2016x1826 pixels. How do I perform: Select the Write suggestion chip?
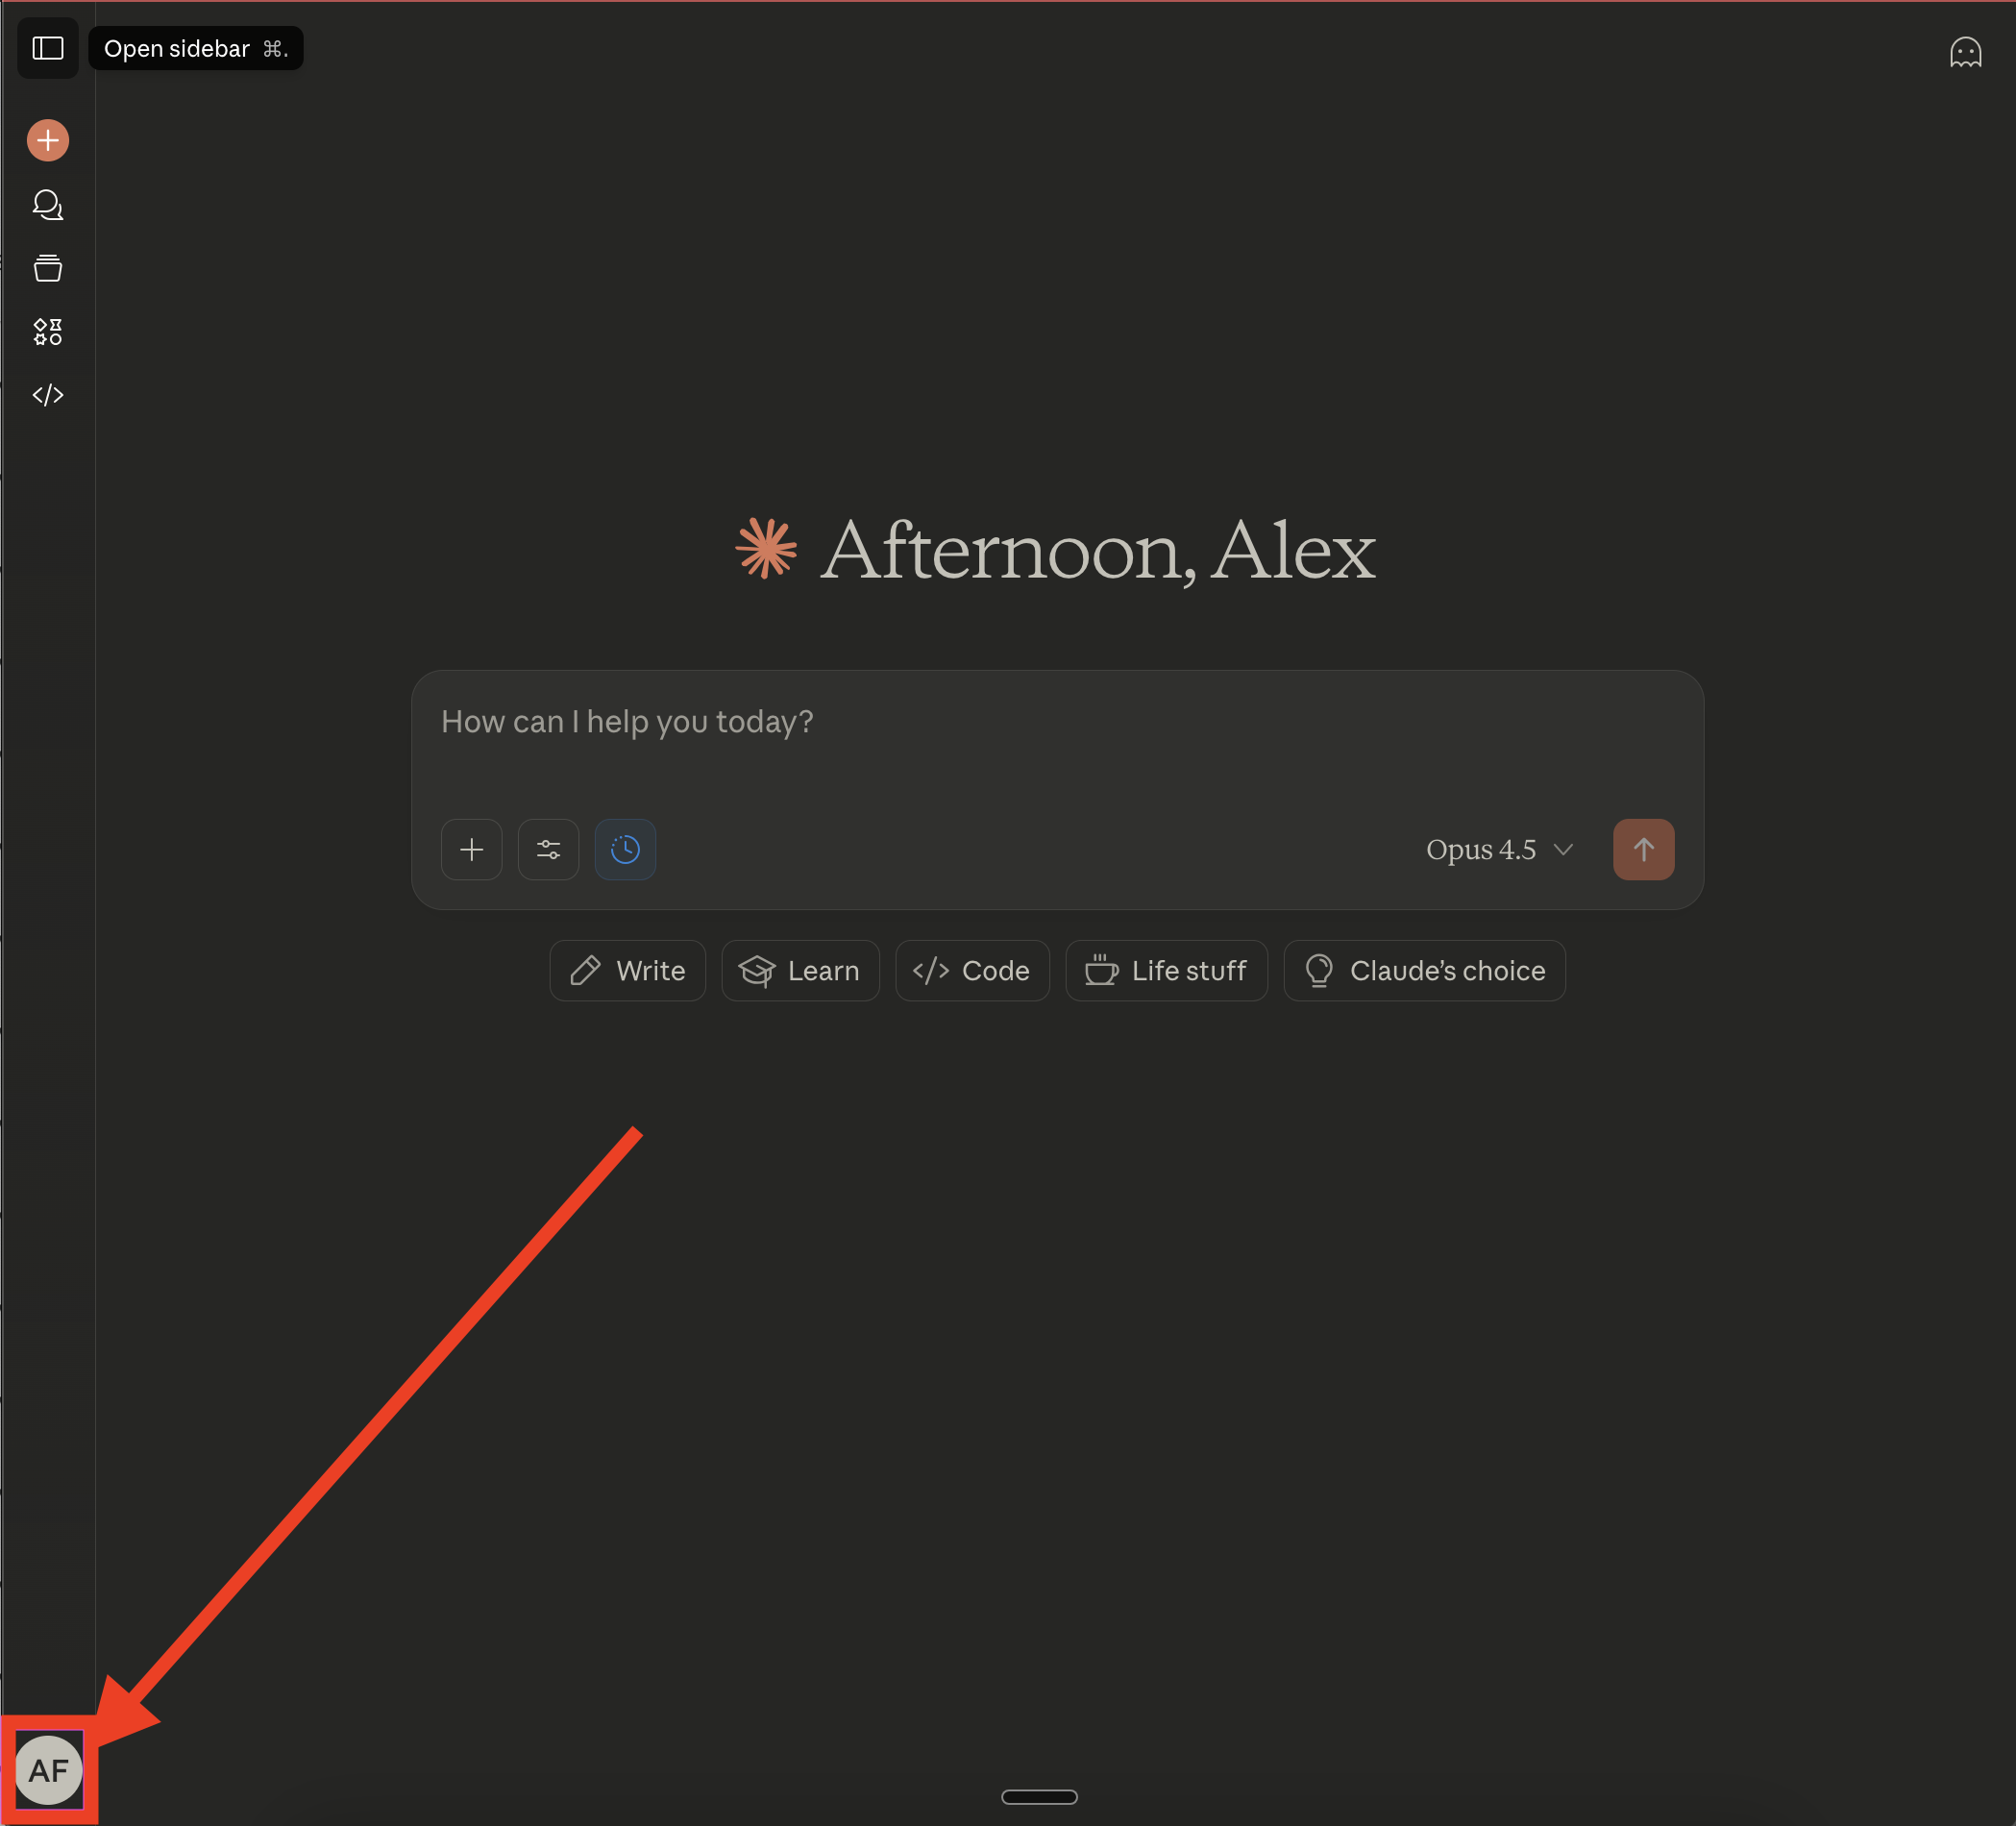click(x=627, y=970)
